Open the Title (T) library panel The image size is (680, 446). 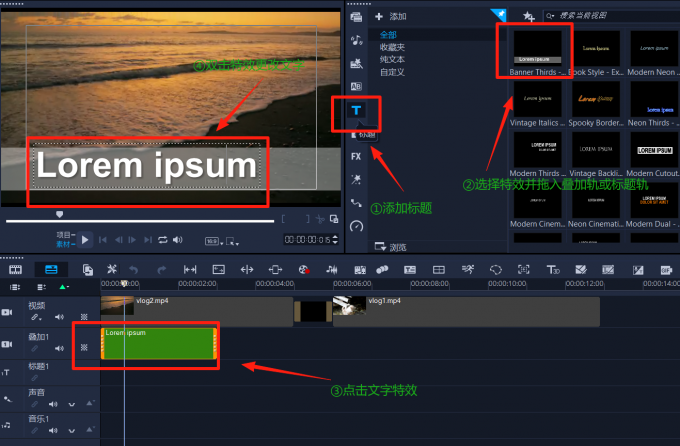[357, 109]
